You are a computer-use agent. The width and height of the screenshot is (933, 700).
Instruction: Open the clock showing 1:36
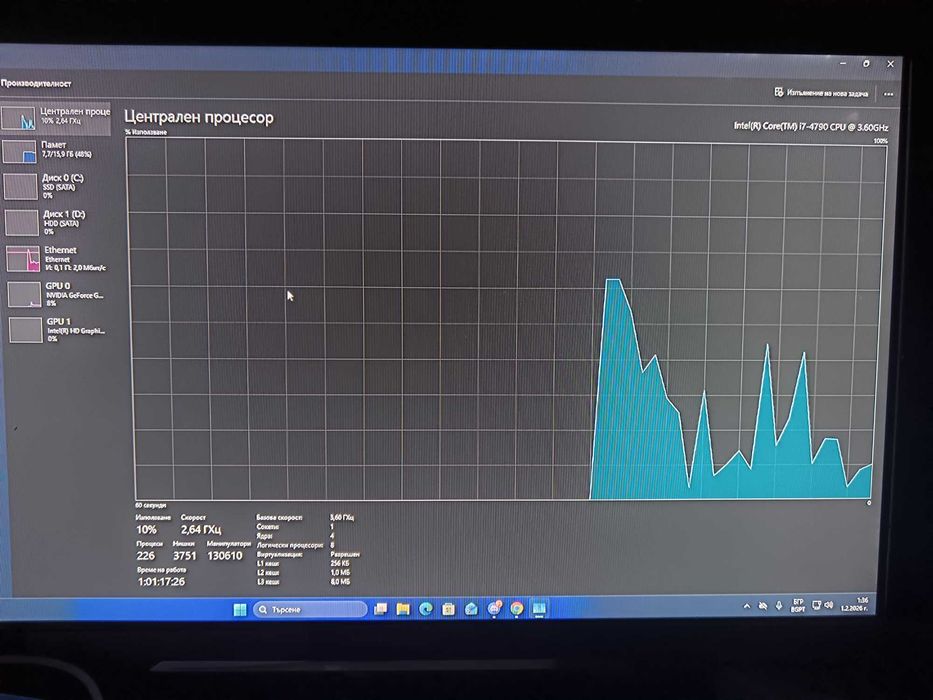854,604
